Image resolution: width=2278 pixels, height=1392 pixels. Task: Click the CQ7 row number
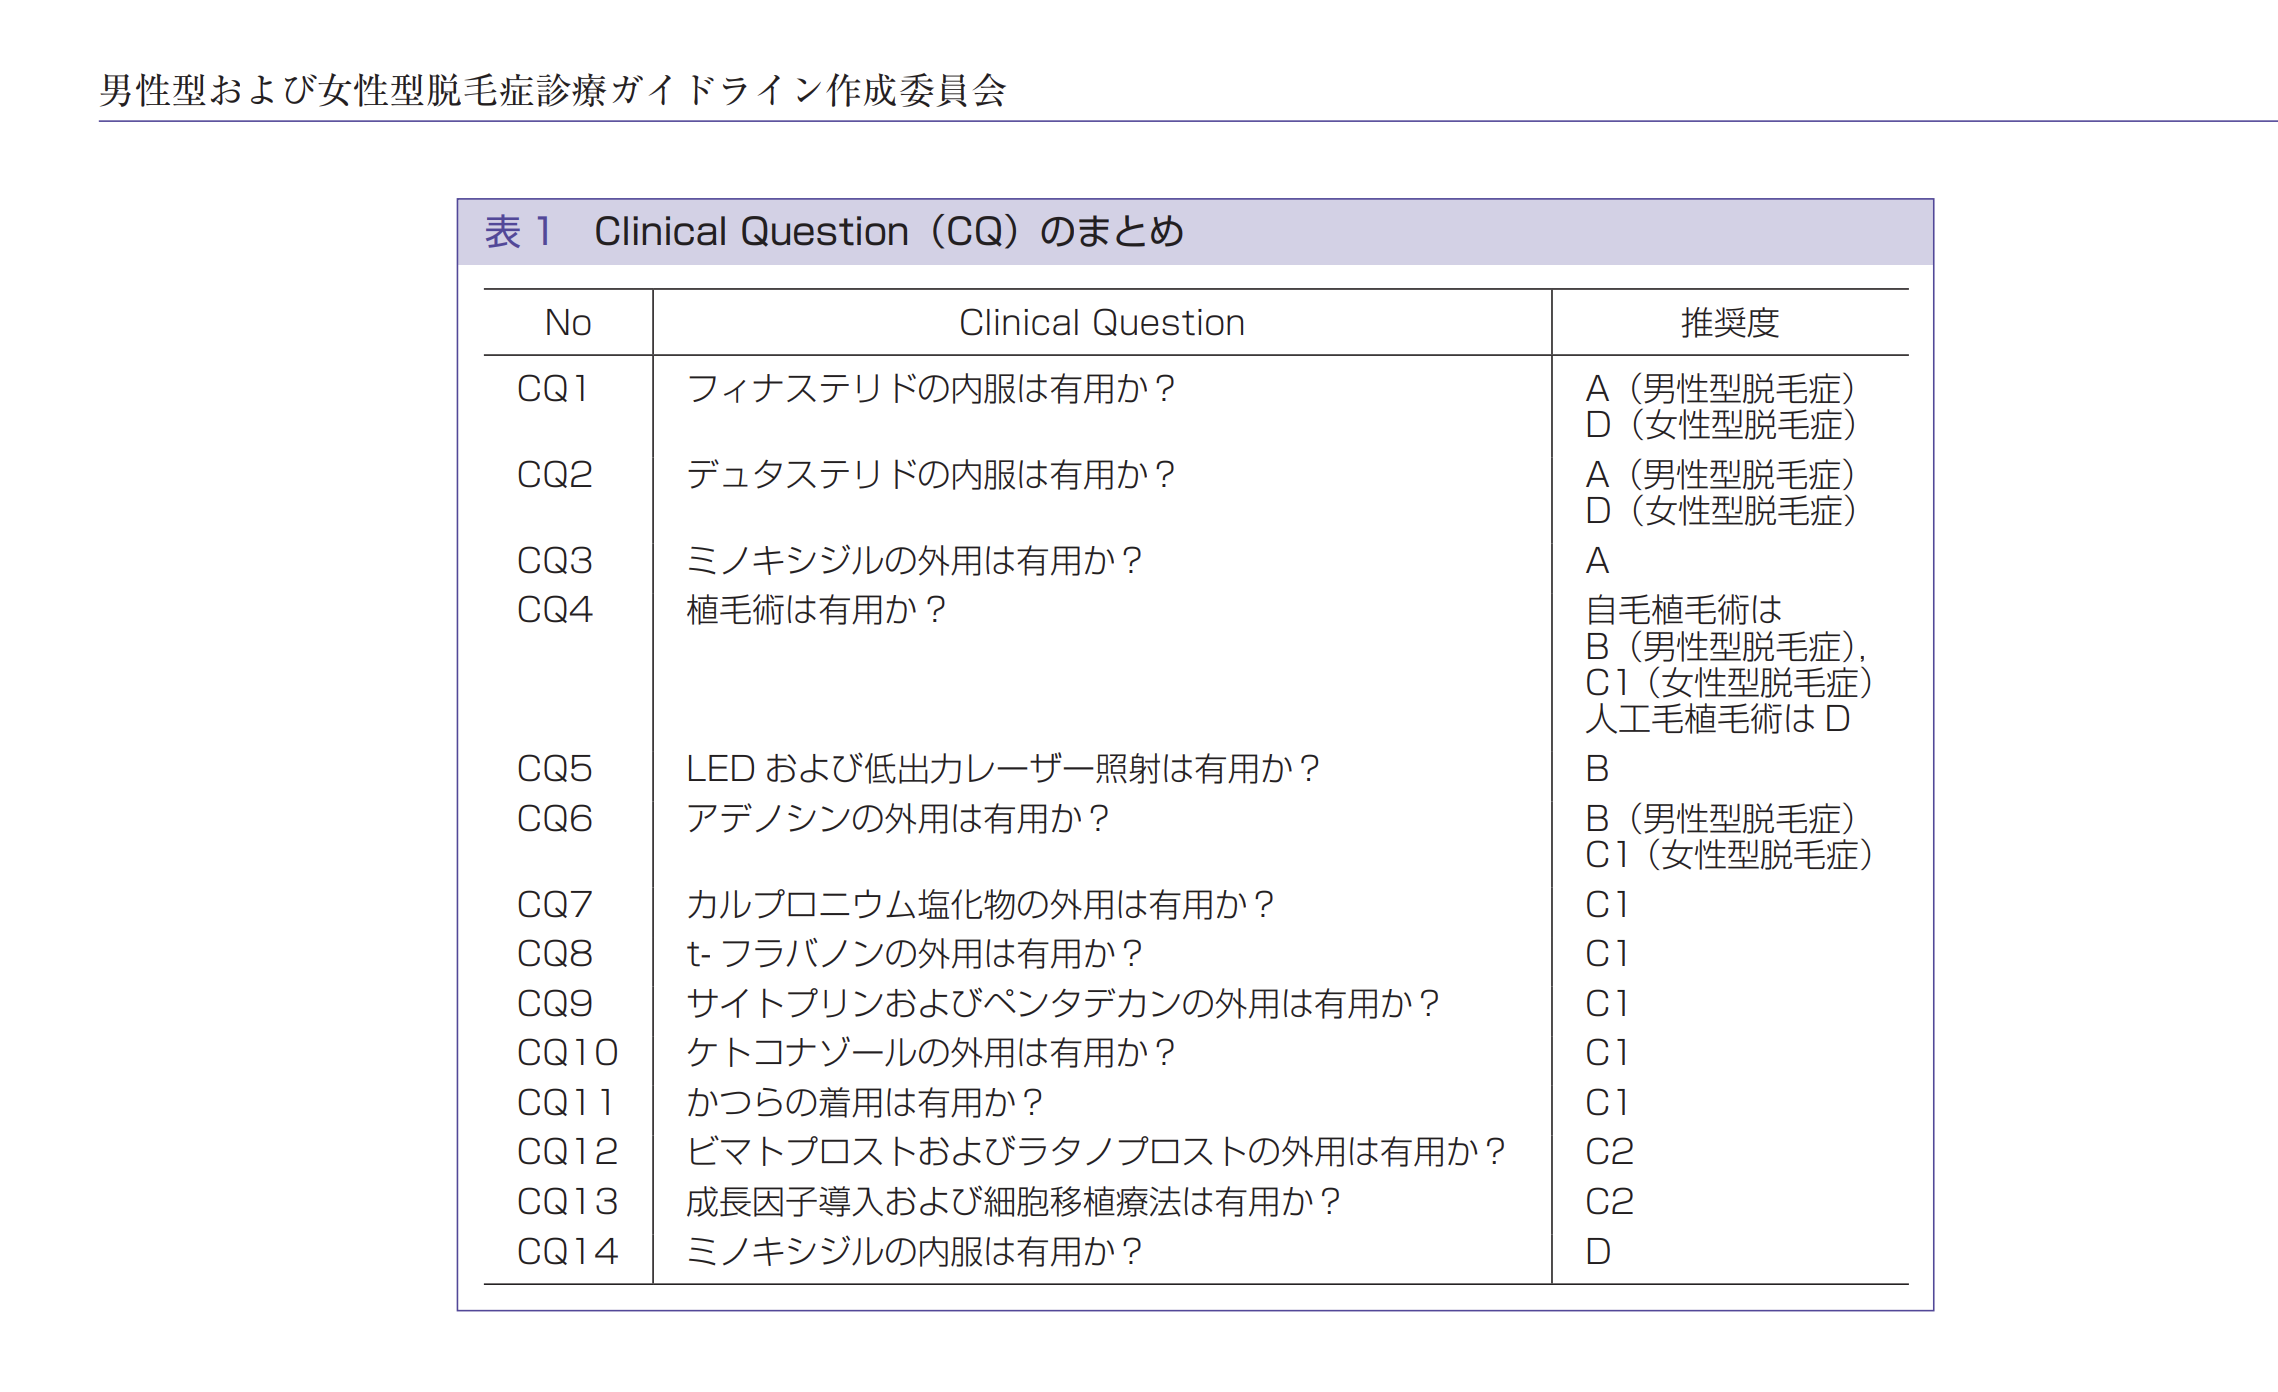point(554,905)
